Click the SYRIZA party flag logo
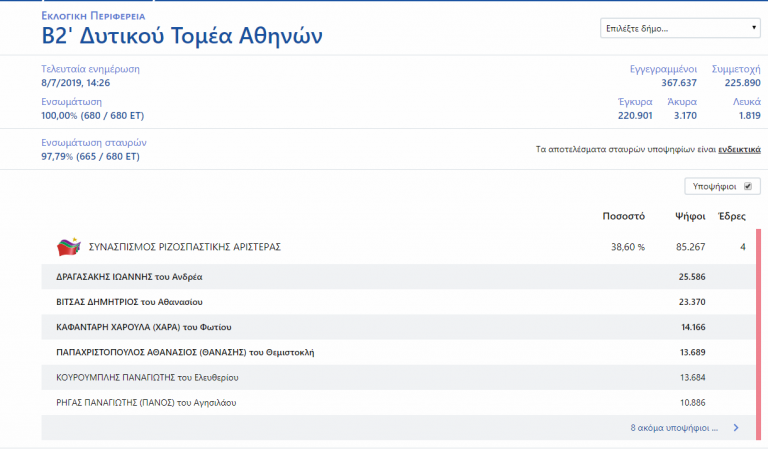Screen dimensions: 768x449 pos(69,247)
